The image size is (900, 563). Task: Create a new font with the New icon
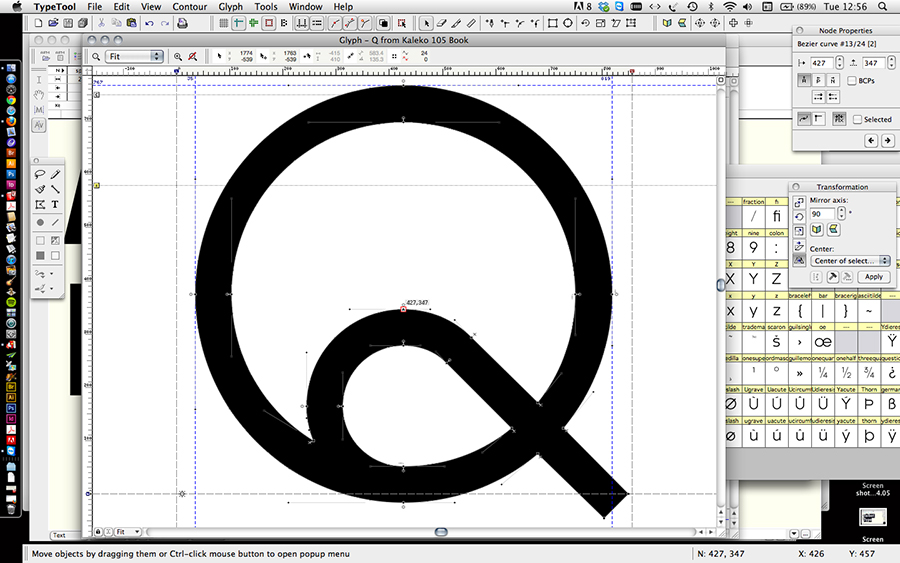[x=38, y=23]
